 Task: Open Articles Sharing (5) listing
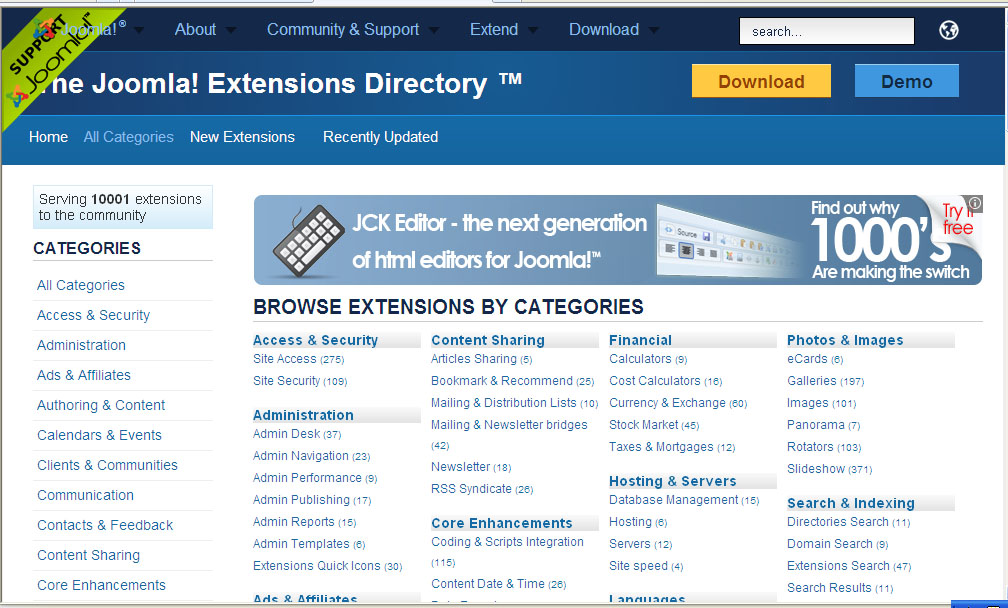pyautogui.click(x=482, y=359)
